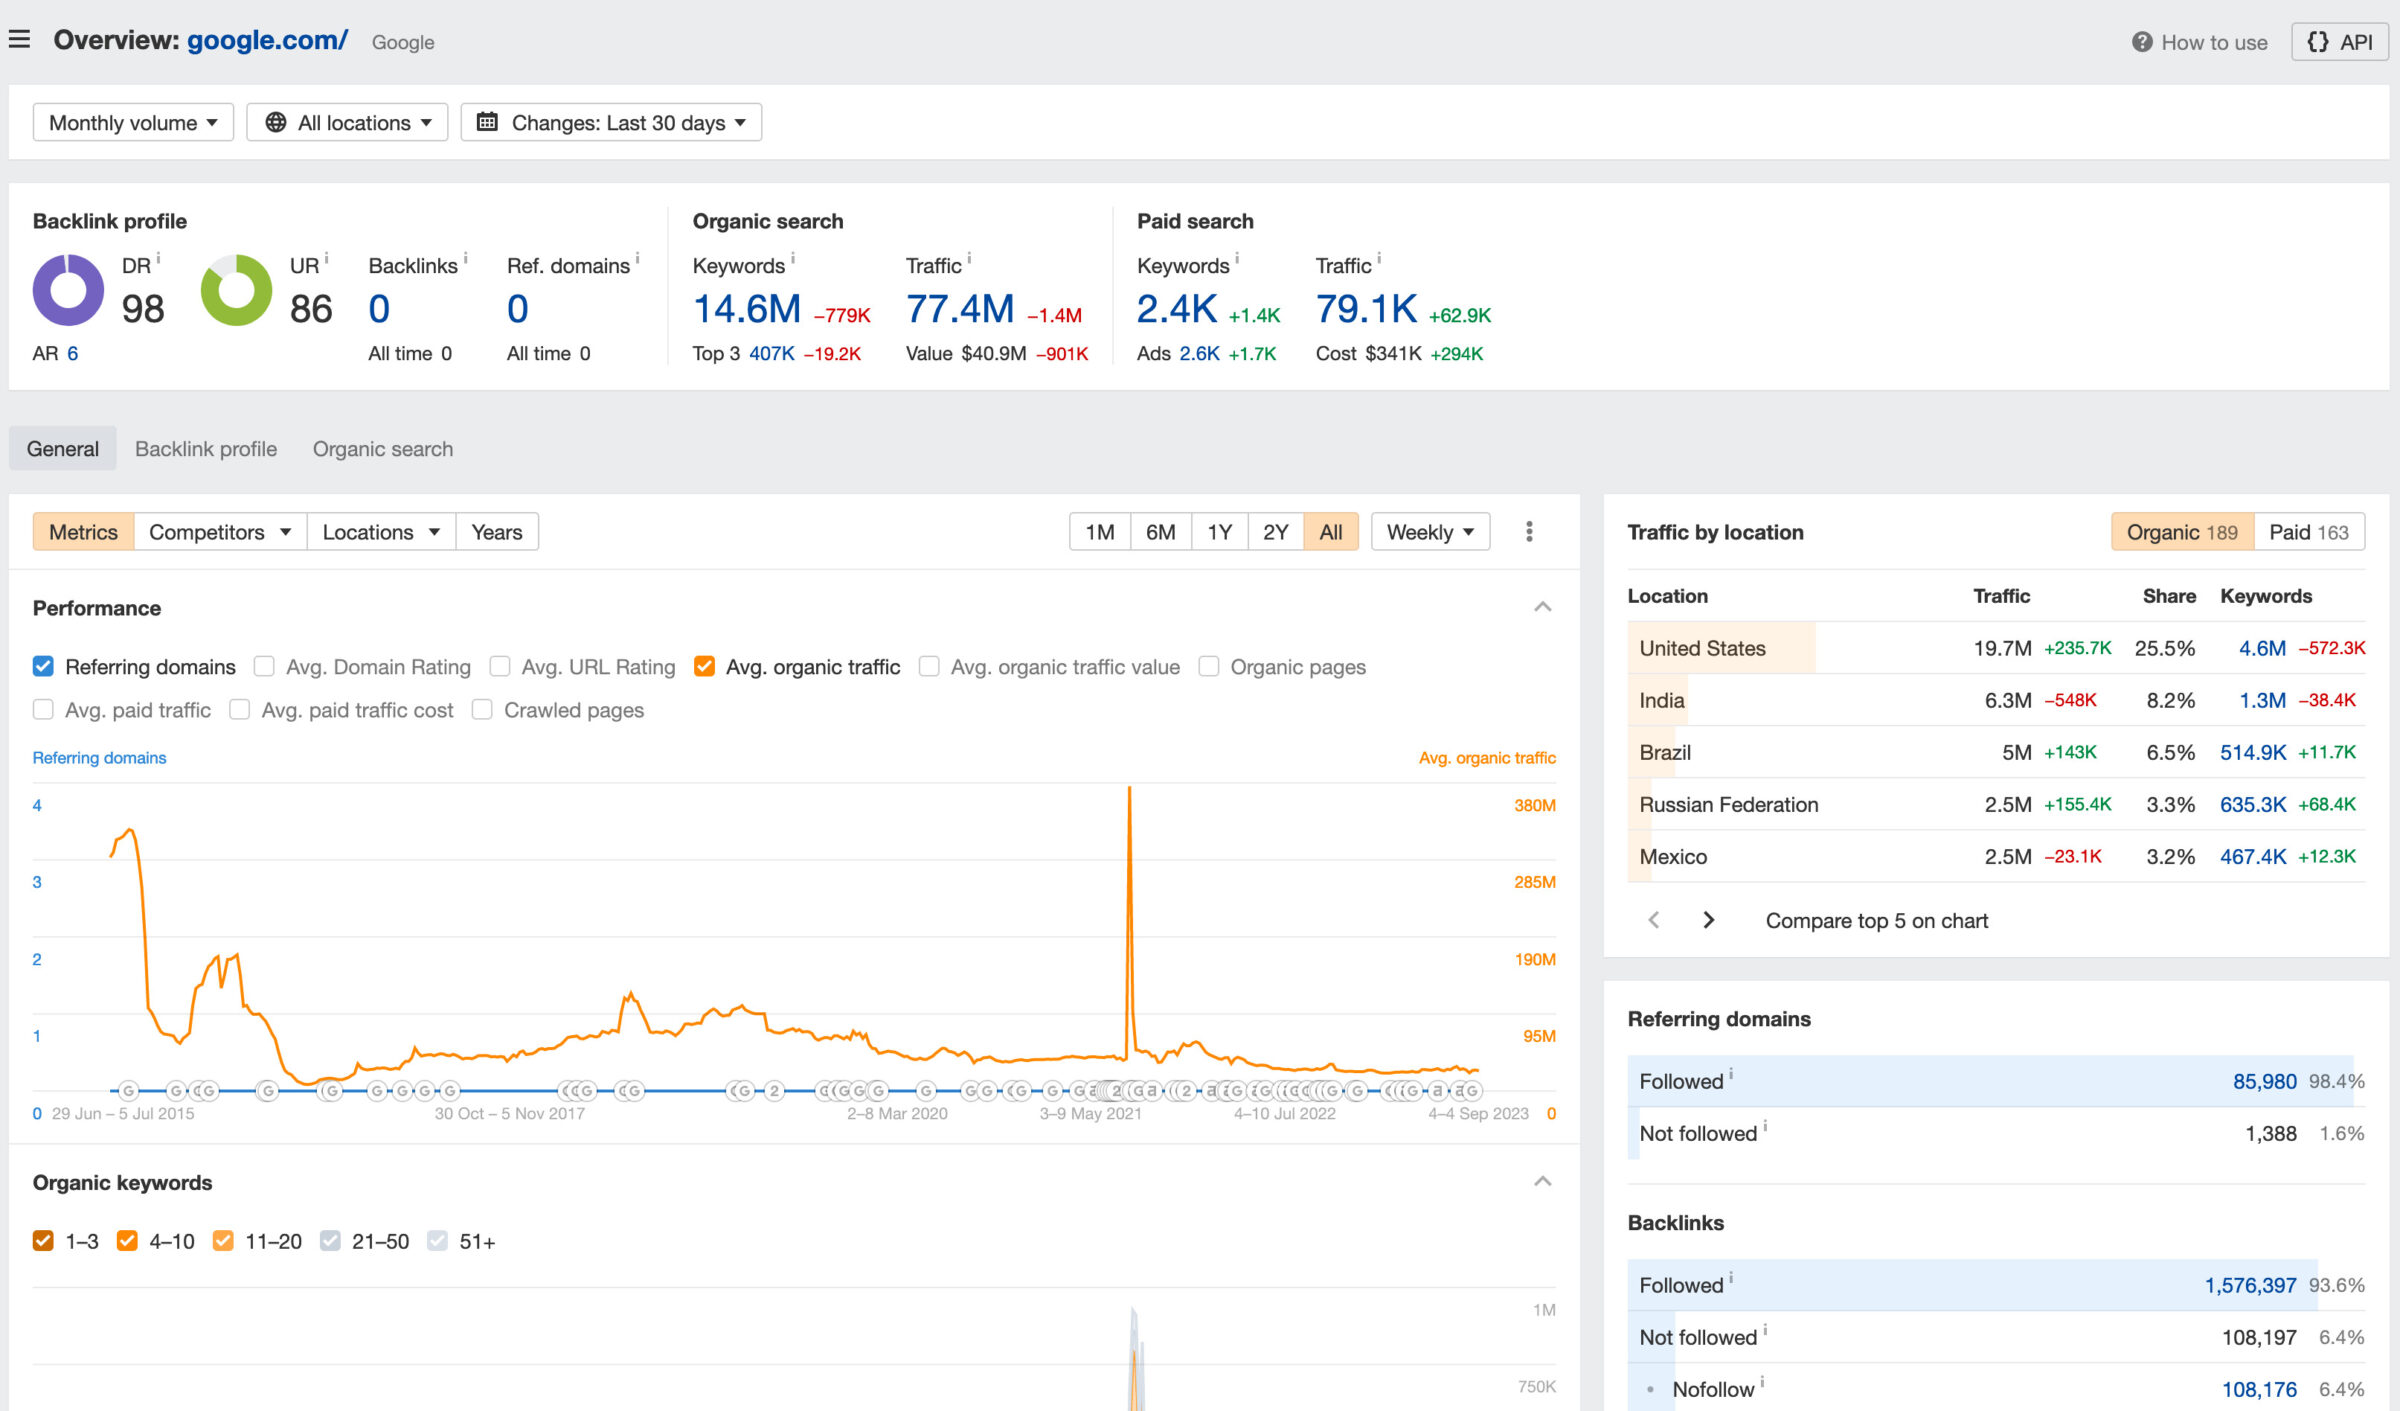The width and height of the screenshot is (2400, 1411).
Task: Click info icon beside Backlinks Followed
Action: click(1731, 1278)
